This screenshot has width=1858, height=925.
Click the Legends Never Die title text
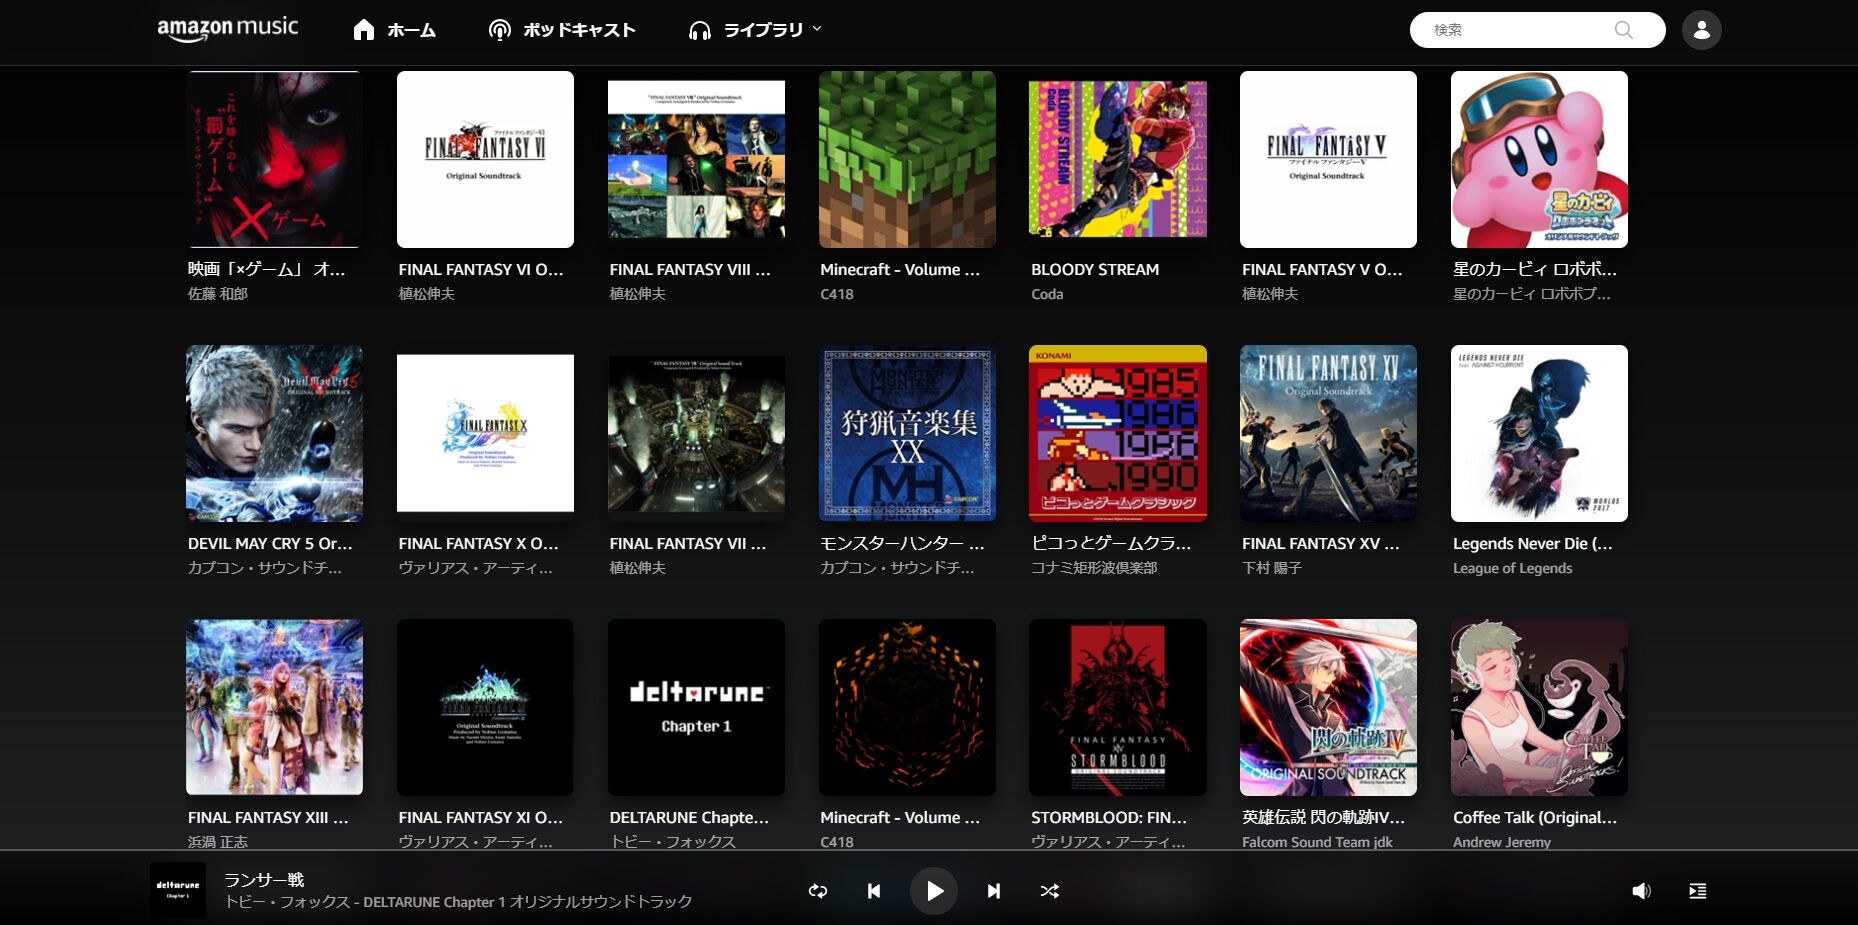pyautogui.click(x=1532, y=543)
